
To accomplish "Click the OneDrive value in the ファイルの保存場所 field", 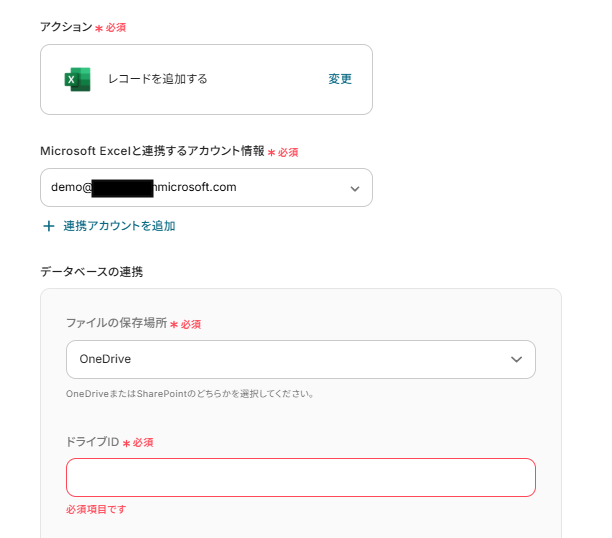I will coord(106,359).
